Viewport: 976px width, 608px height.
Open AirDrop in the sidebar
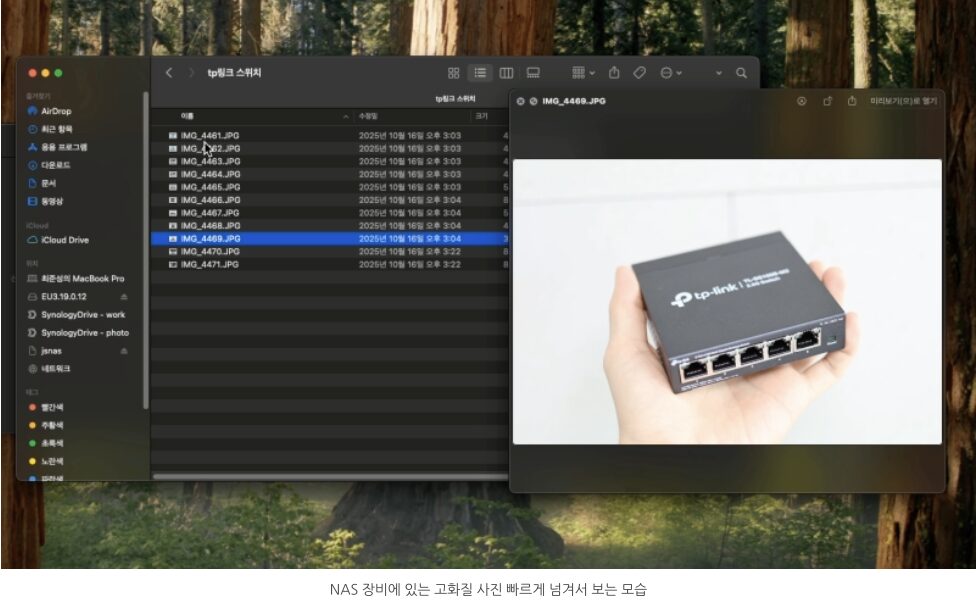click(x=55, y=111)
